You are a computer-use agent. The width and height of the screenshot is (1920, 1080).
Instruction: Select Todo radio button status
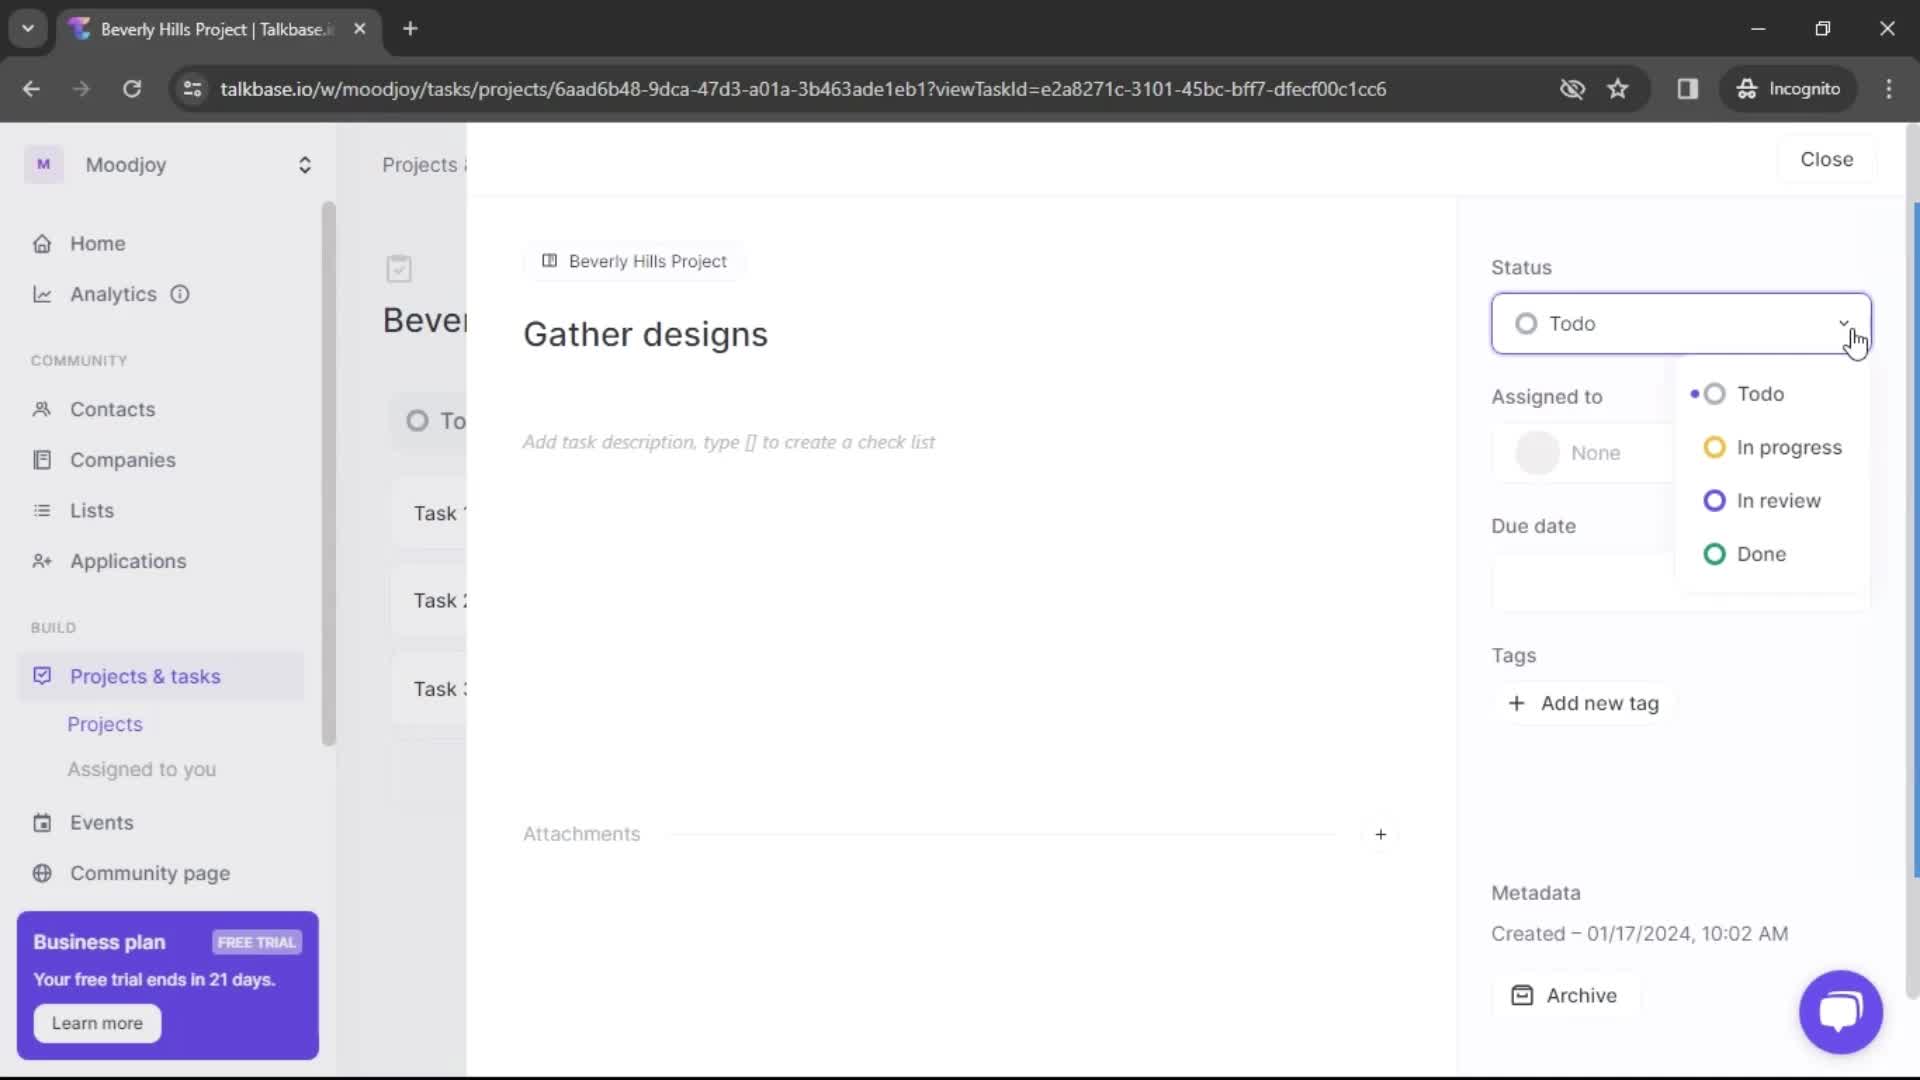point(1713,393)
